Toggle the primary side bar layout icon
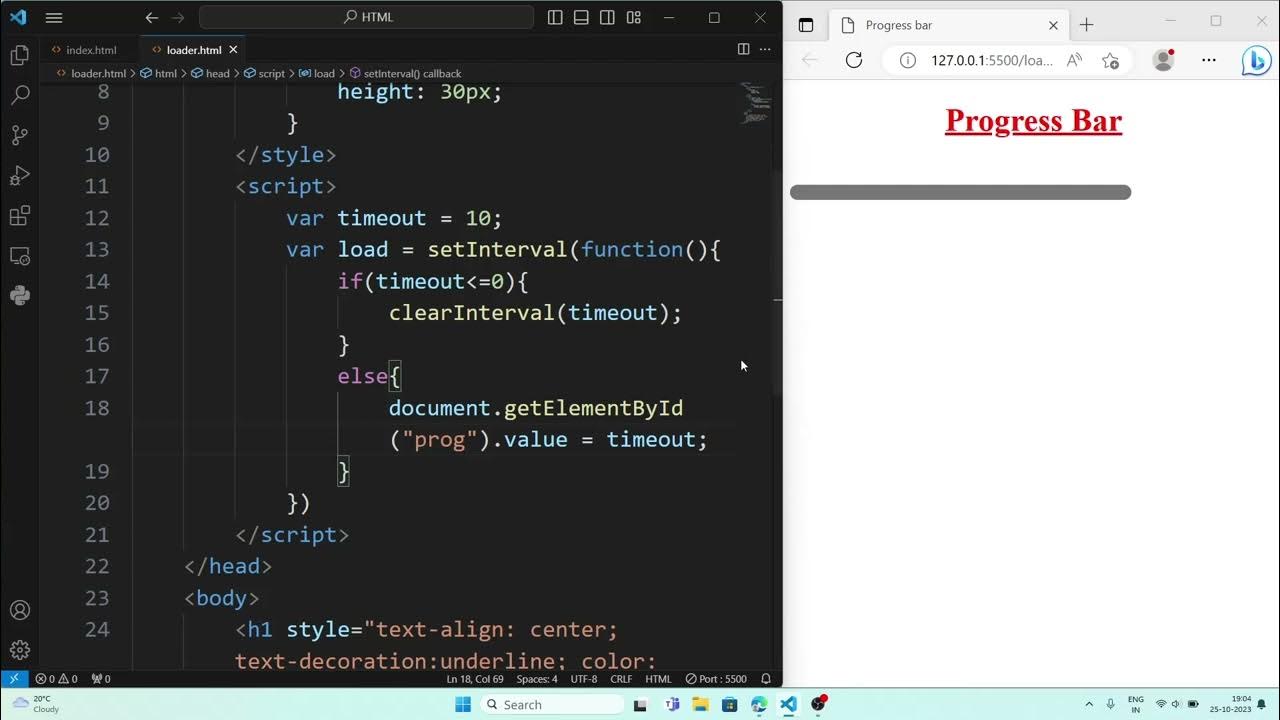 (x=556, y=17)
